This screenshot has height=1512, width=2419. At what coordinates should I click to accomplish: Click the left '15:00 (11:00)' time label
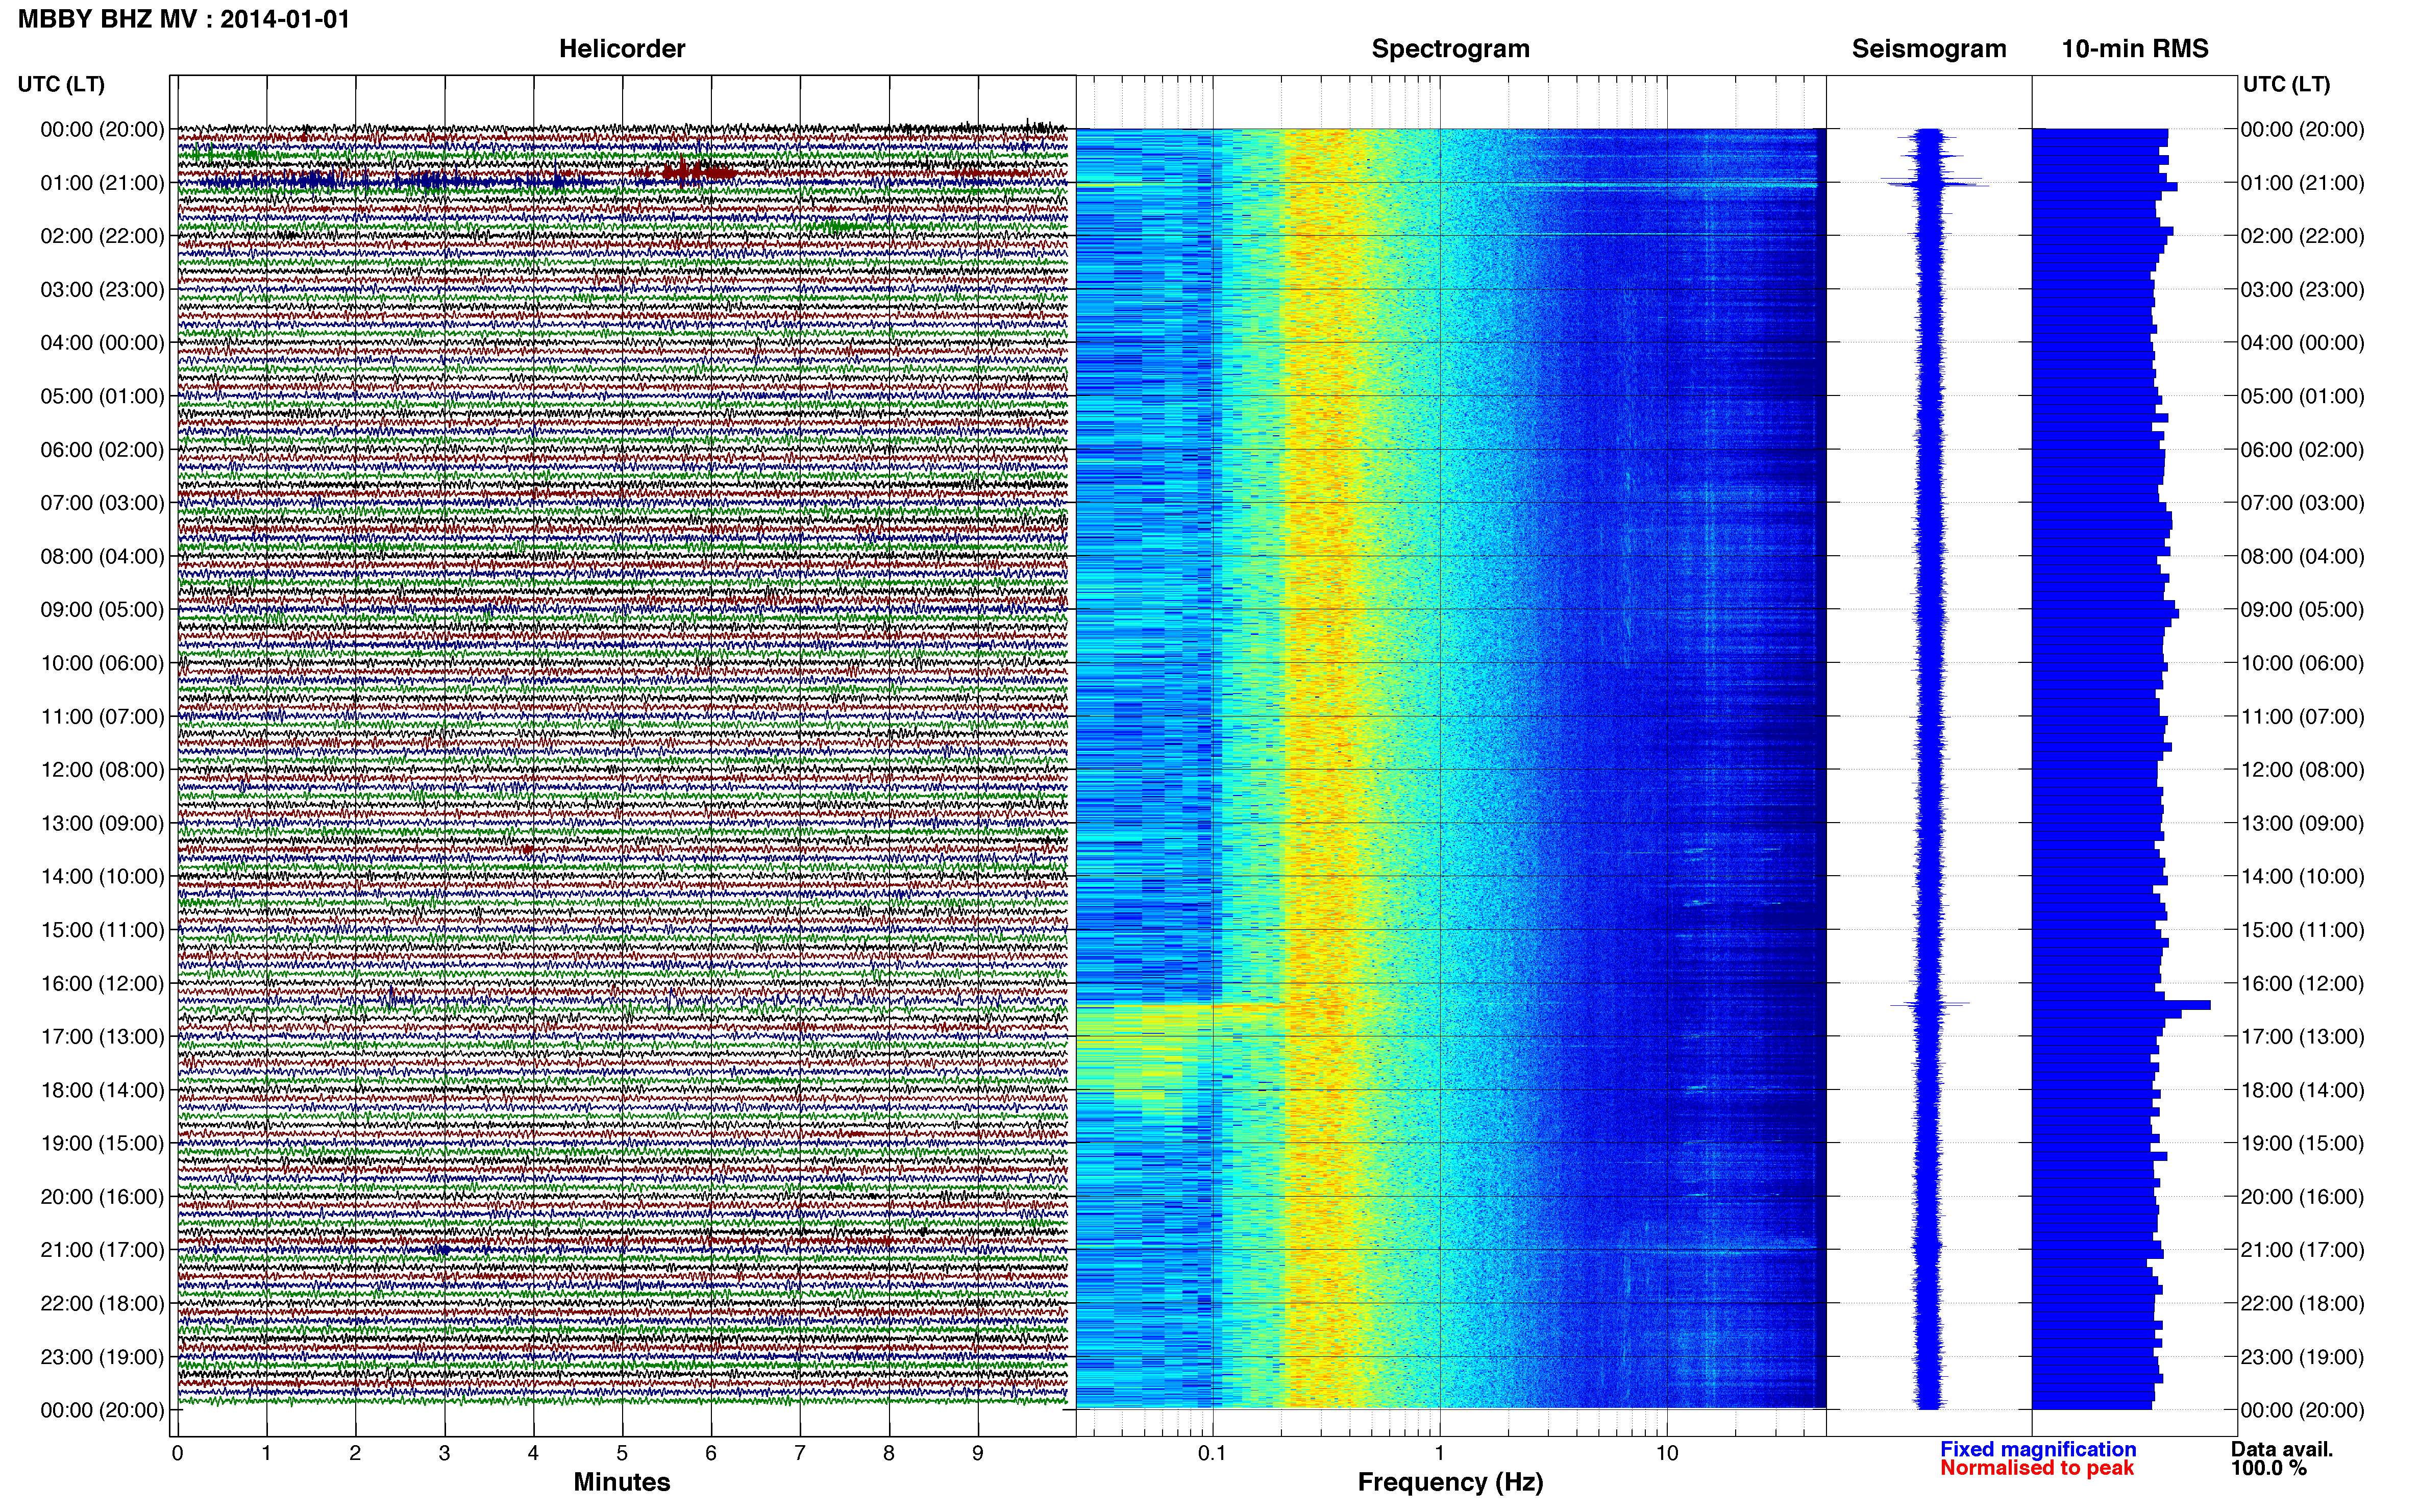point(102,930)
